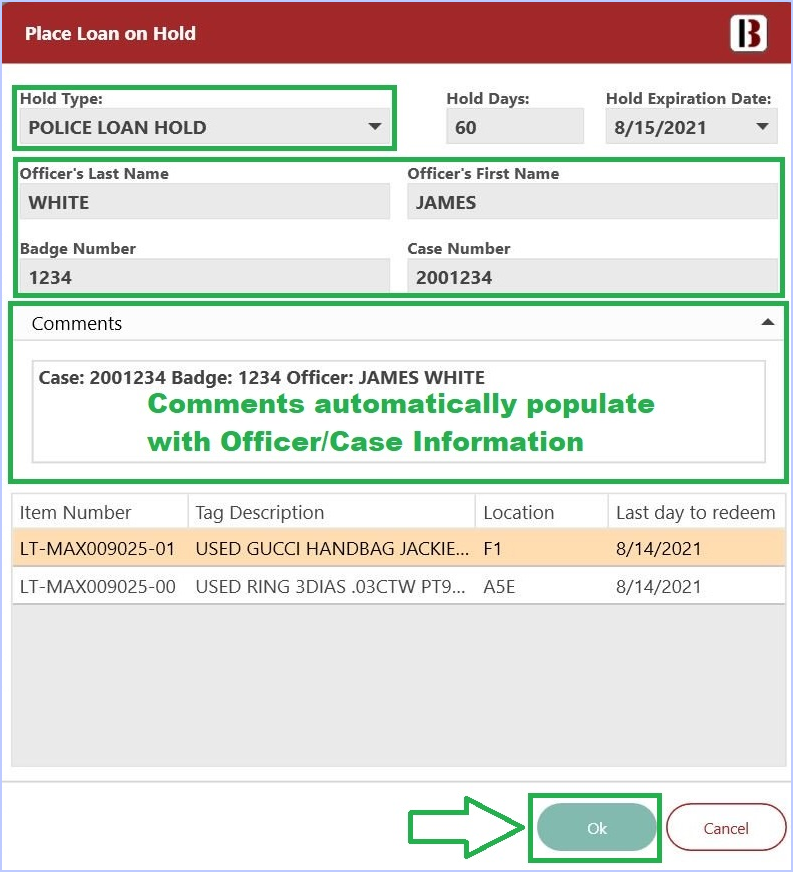Click USED GUCCI HANDBAG JACKIE description cell
Image resolution: width=793 pixels, height=872 pixels.
coord(331,548)
